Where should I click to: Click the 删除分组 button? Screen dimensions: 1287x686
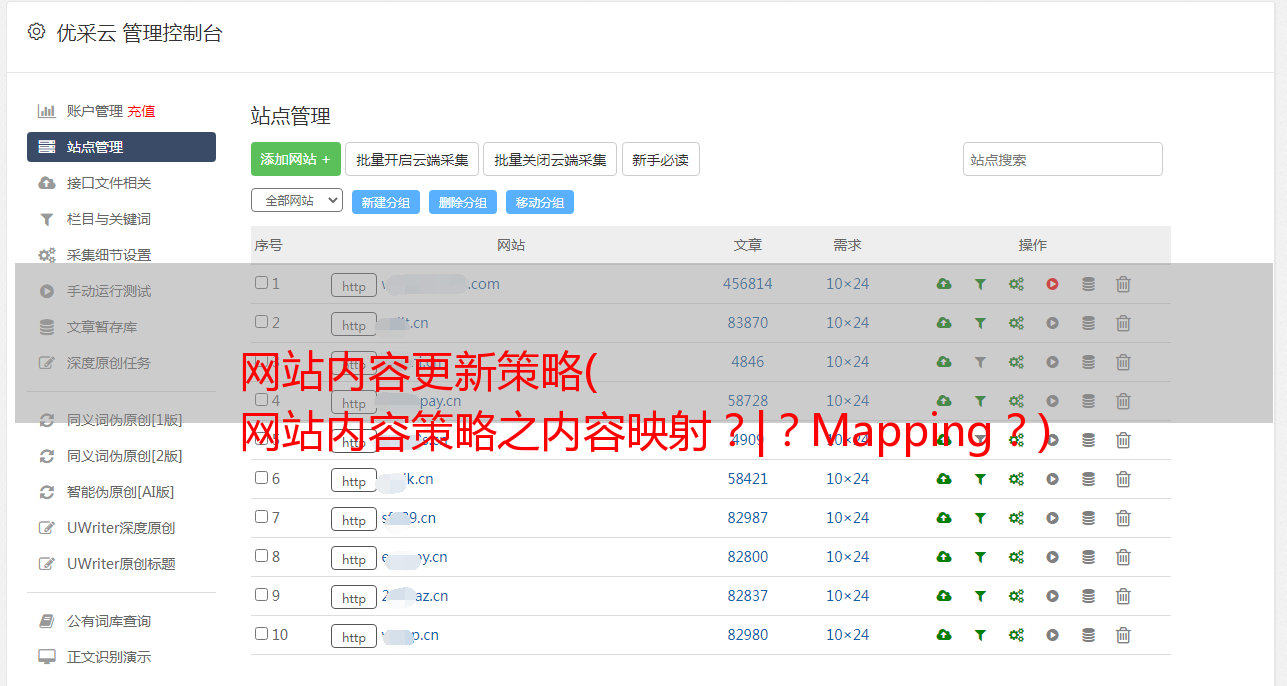coord(463,202)
